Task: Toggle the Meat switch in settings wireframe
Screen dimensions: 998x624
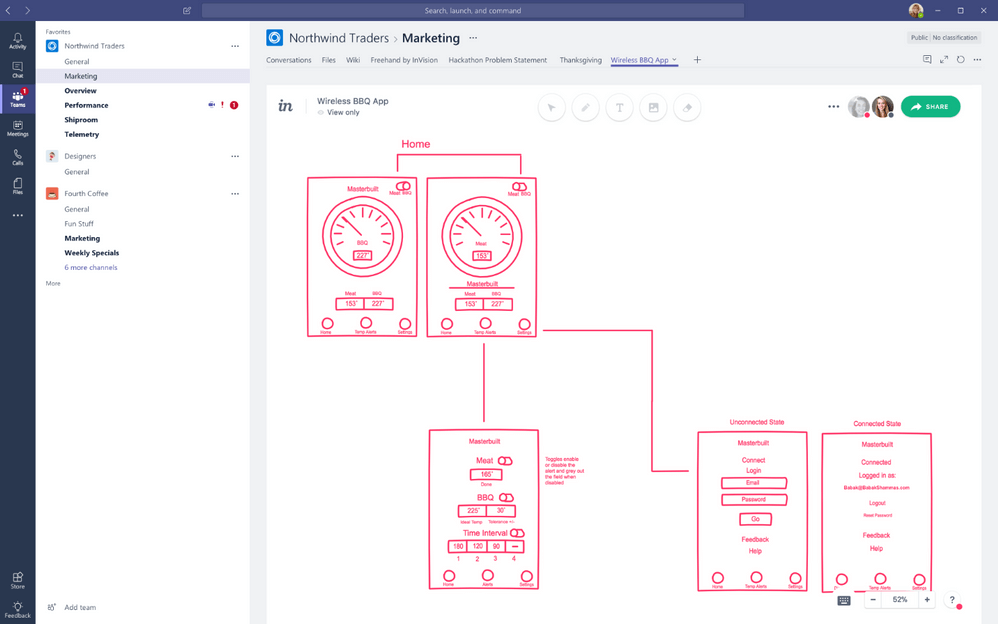Action: click(x=506, y=461)
